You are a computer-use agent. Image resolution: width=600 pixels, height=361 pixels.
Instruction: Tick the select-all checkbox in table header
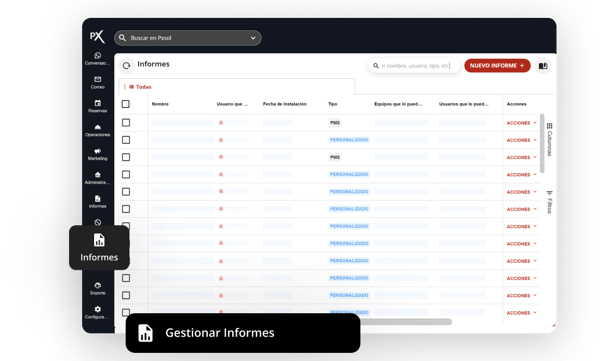[126, 104]
